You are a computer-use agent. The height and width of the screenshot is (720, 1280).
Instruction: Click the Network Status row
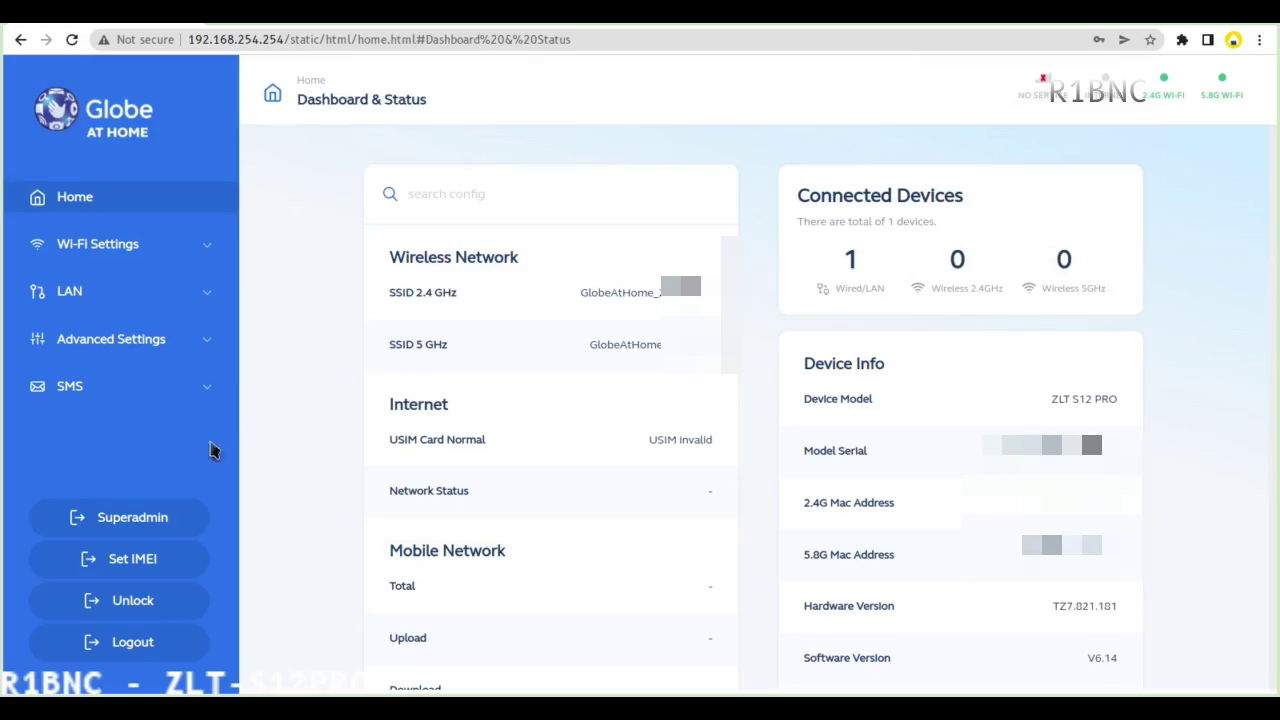pos(550,491)
